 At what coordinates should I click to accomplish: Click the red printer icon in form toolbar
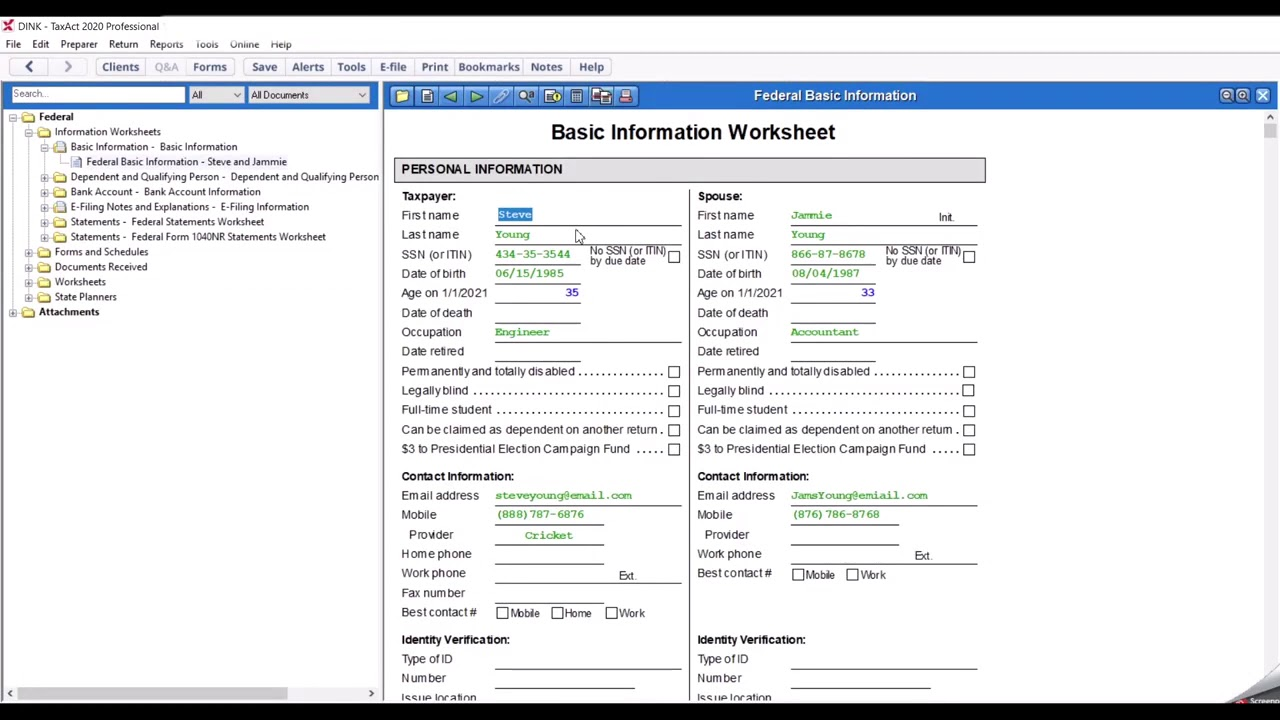[626, 96]
